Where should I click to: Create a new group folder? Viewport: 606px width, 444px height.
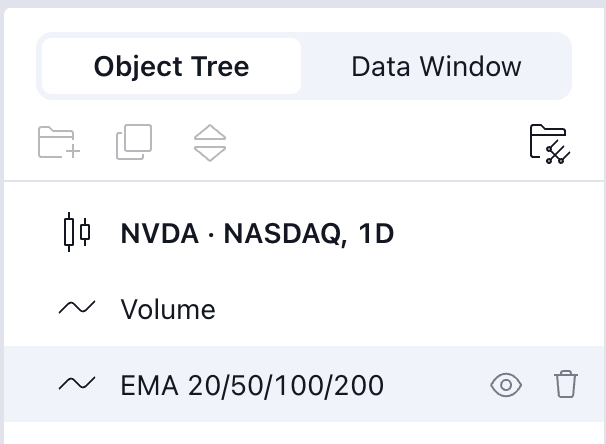58,143
